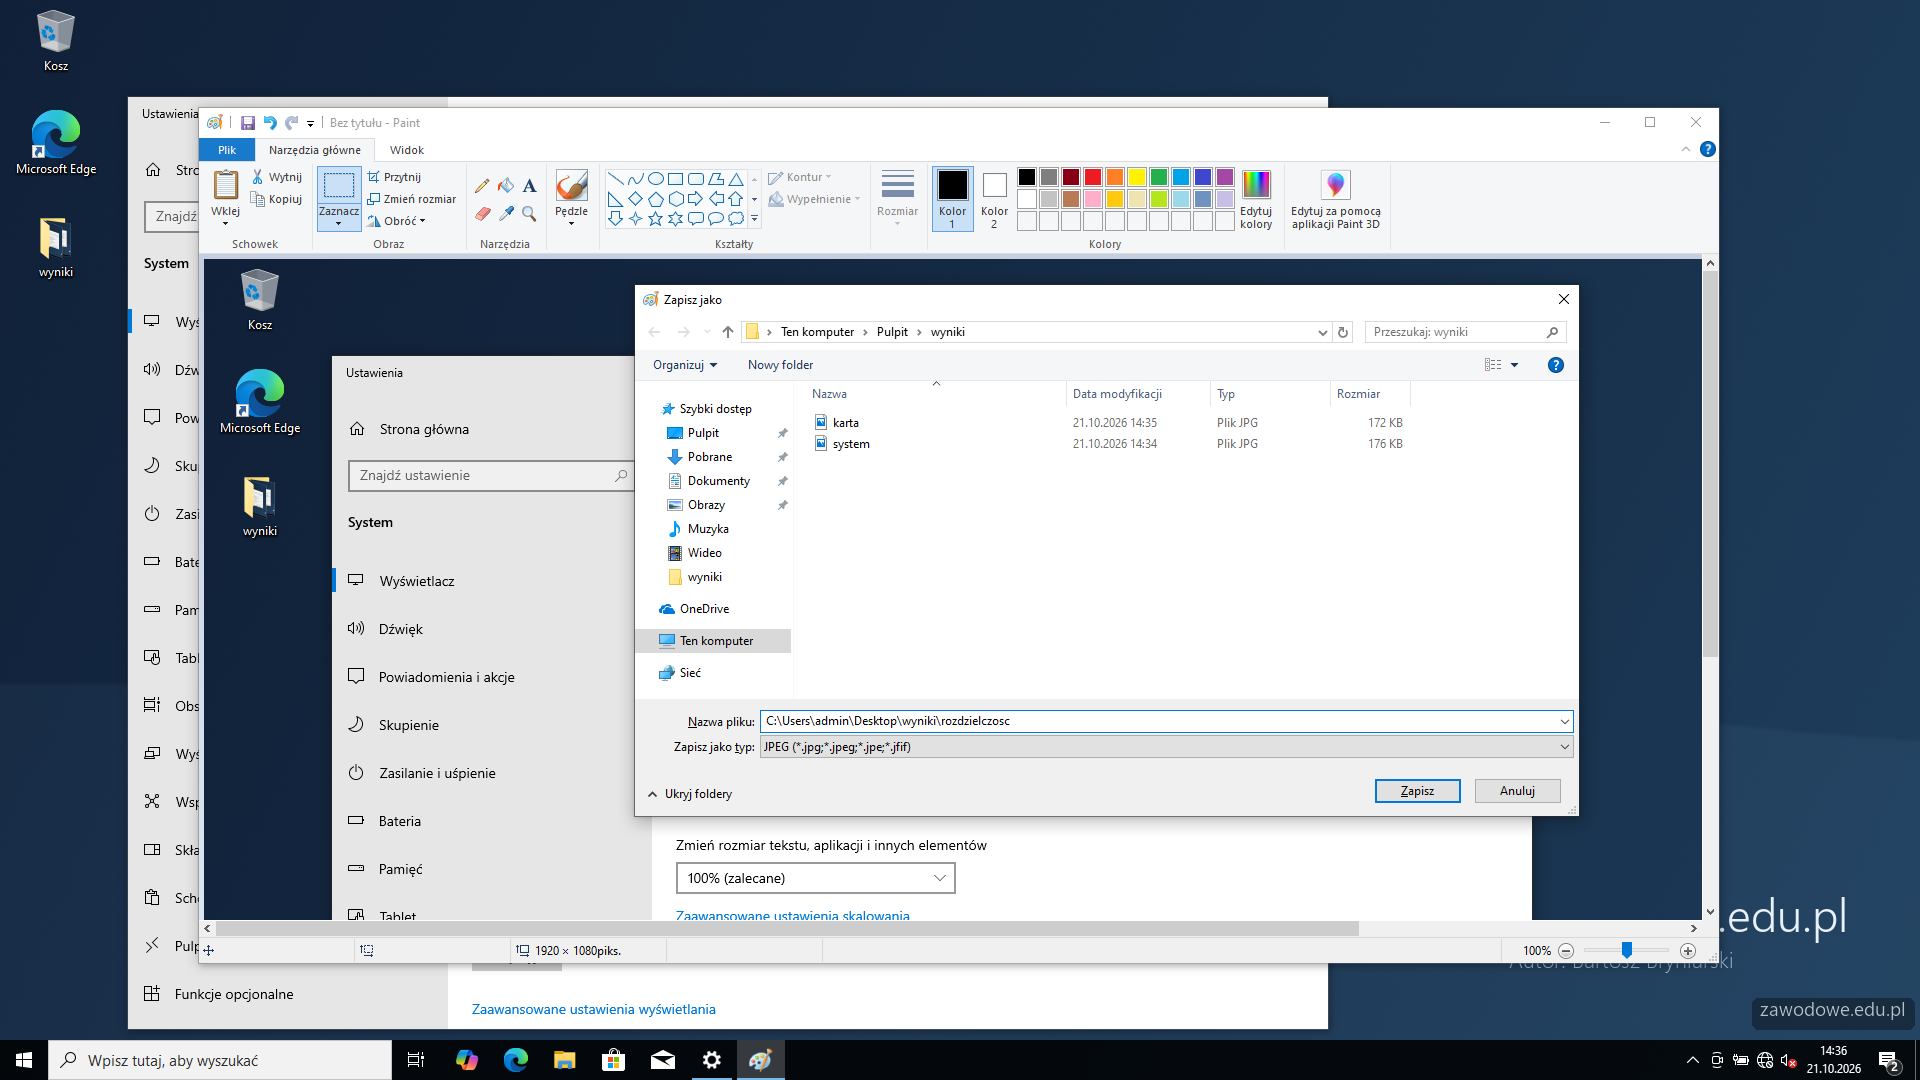Viewport: 1920px width, 1080px height.
Task: Click the Crop (Przytnij) tool
Action: pos(394,177)
